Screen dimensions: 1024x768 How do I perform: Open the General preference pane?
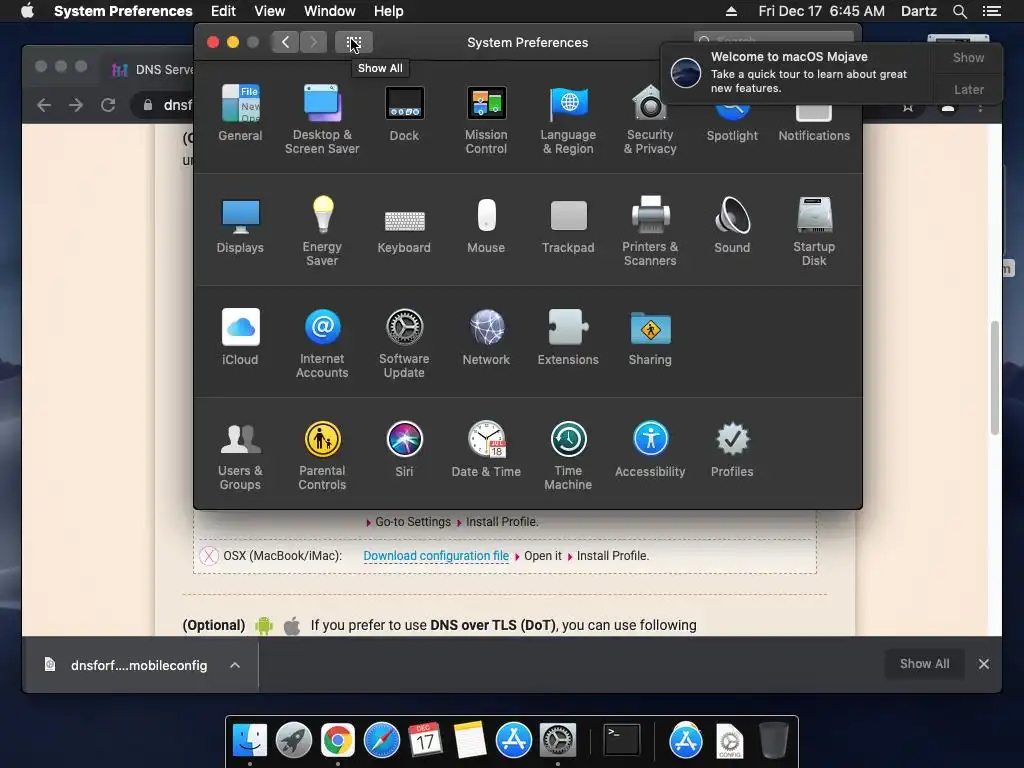tap(240, 113)
